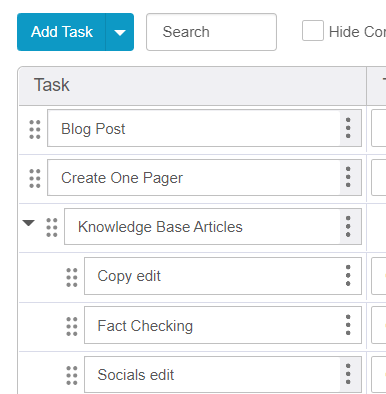Click the Fact Checking drag handle
Viewport: 386px width, 394px height.
point(72,326)
